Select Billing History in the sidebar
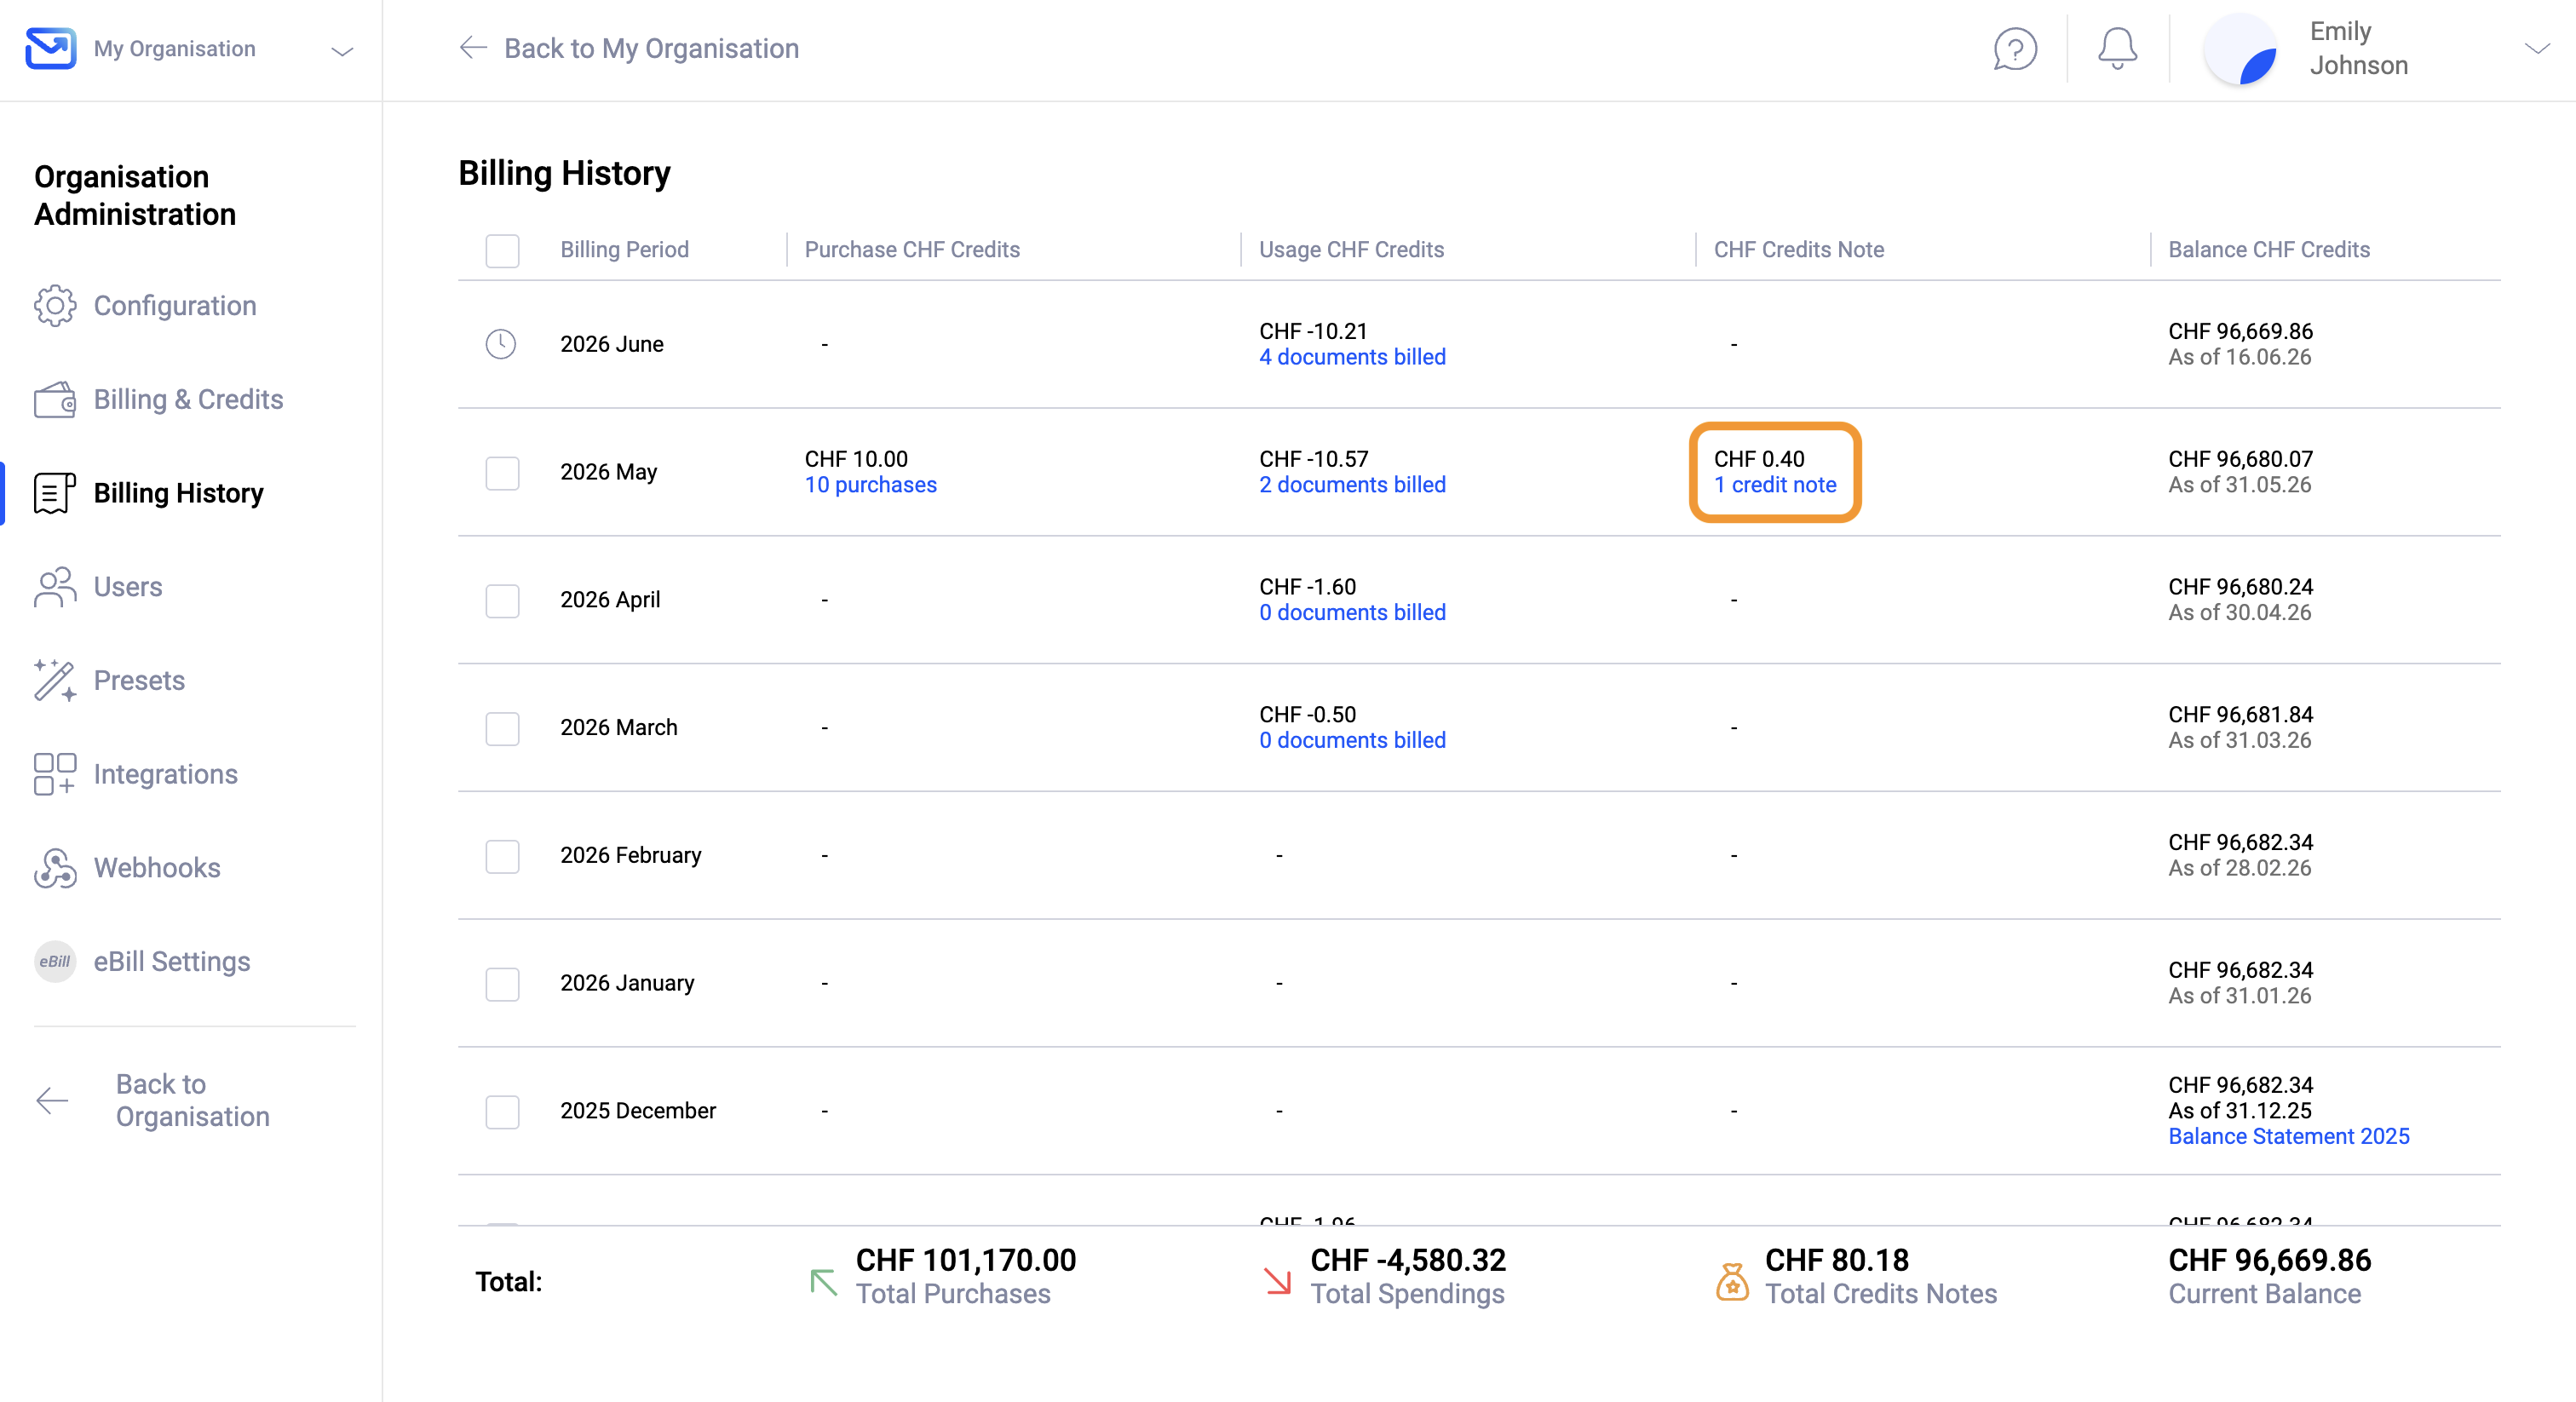2576x1402 pixels. [x=179, y=494]
